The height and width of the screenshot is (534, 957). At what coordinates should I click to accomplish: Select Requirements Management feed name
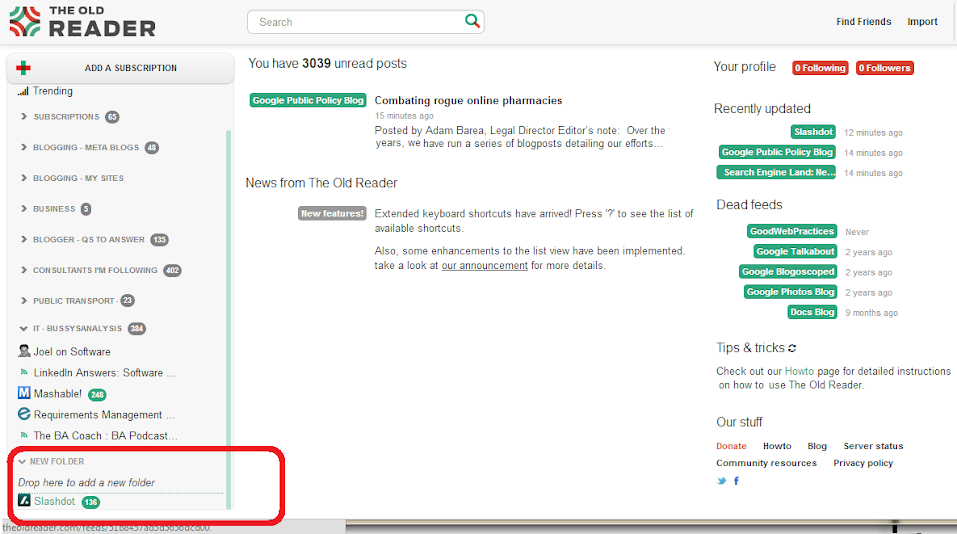click(104, 414)
